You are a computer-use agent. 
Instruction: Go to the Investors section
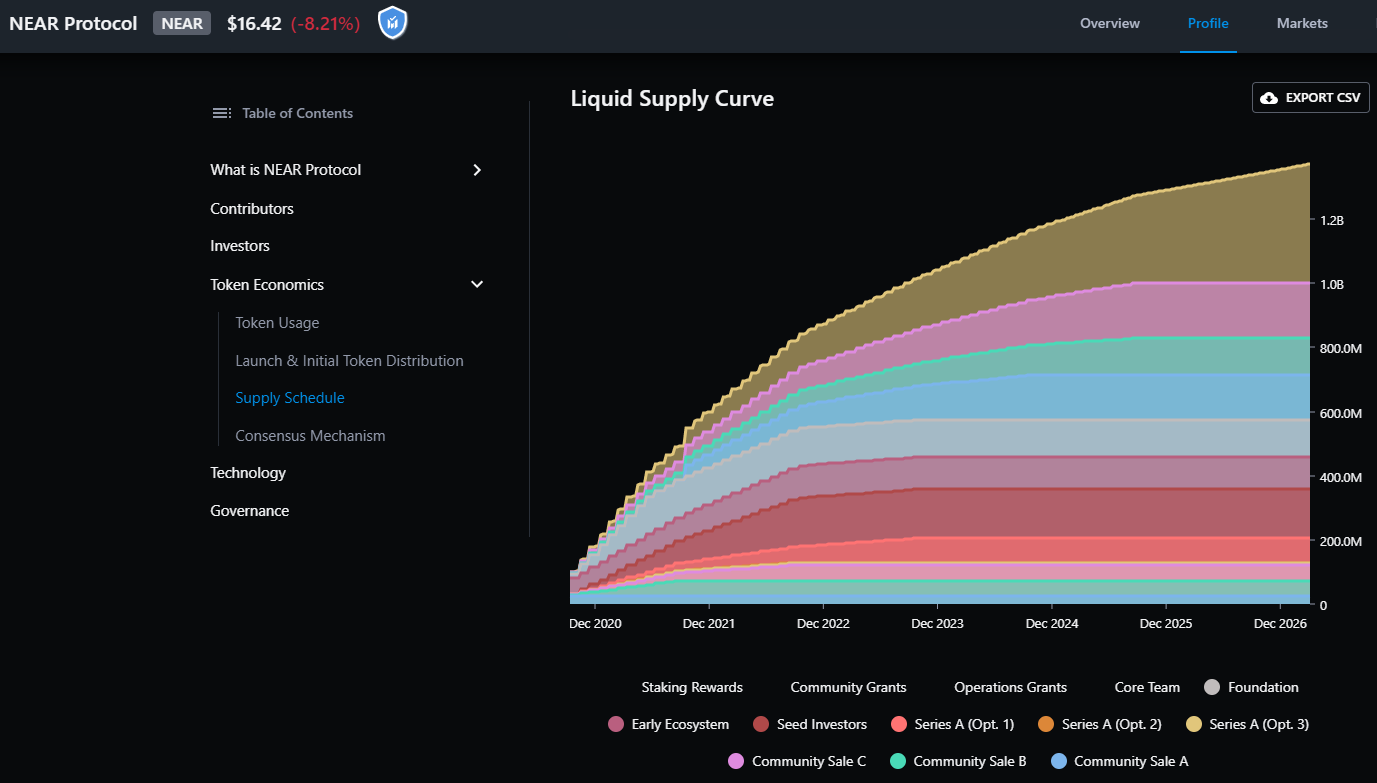(x=240, y=246)
